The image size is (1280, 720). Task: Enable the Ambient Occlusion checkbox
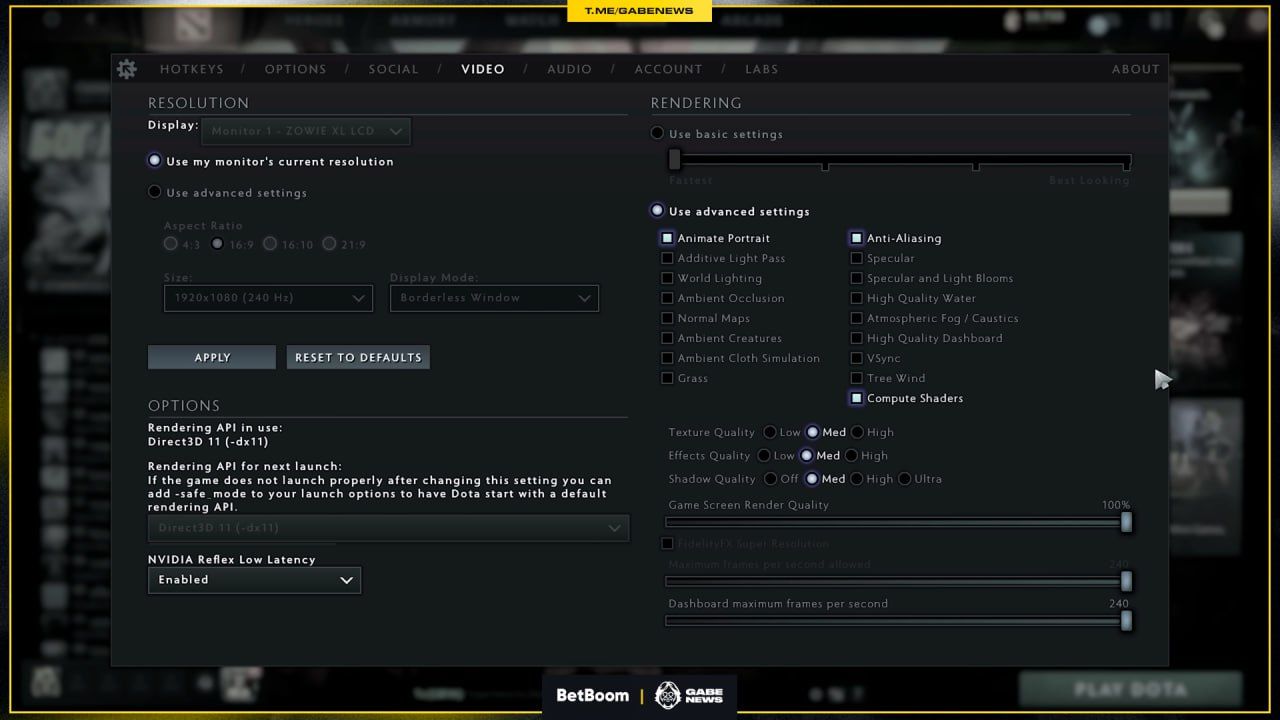[x=667, y=298]
